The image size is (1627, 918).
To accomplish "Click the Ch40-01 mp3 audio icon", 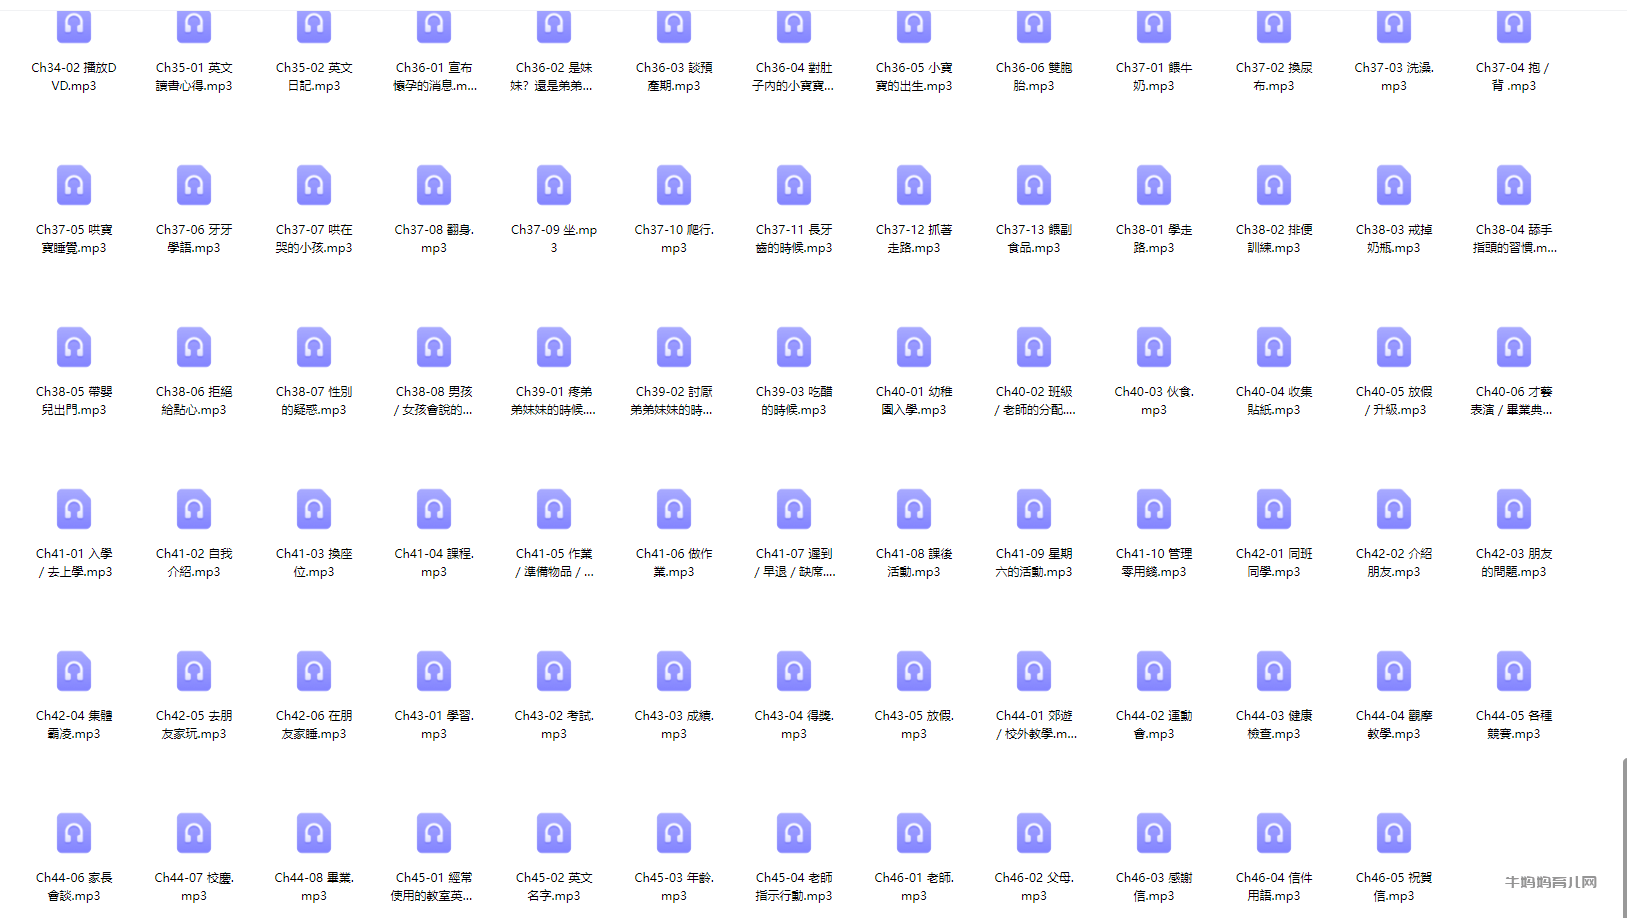I will pos(914,348).
